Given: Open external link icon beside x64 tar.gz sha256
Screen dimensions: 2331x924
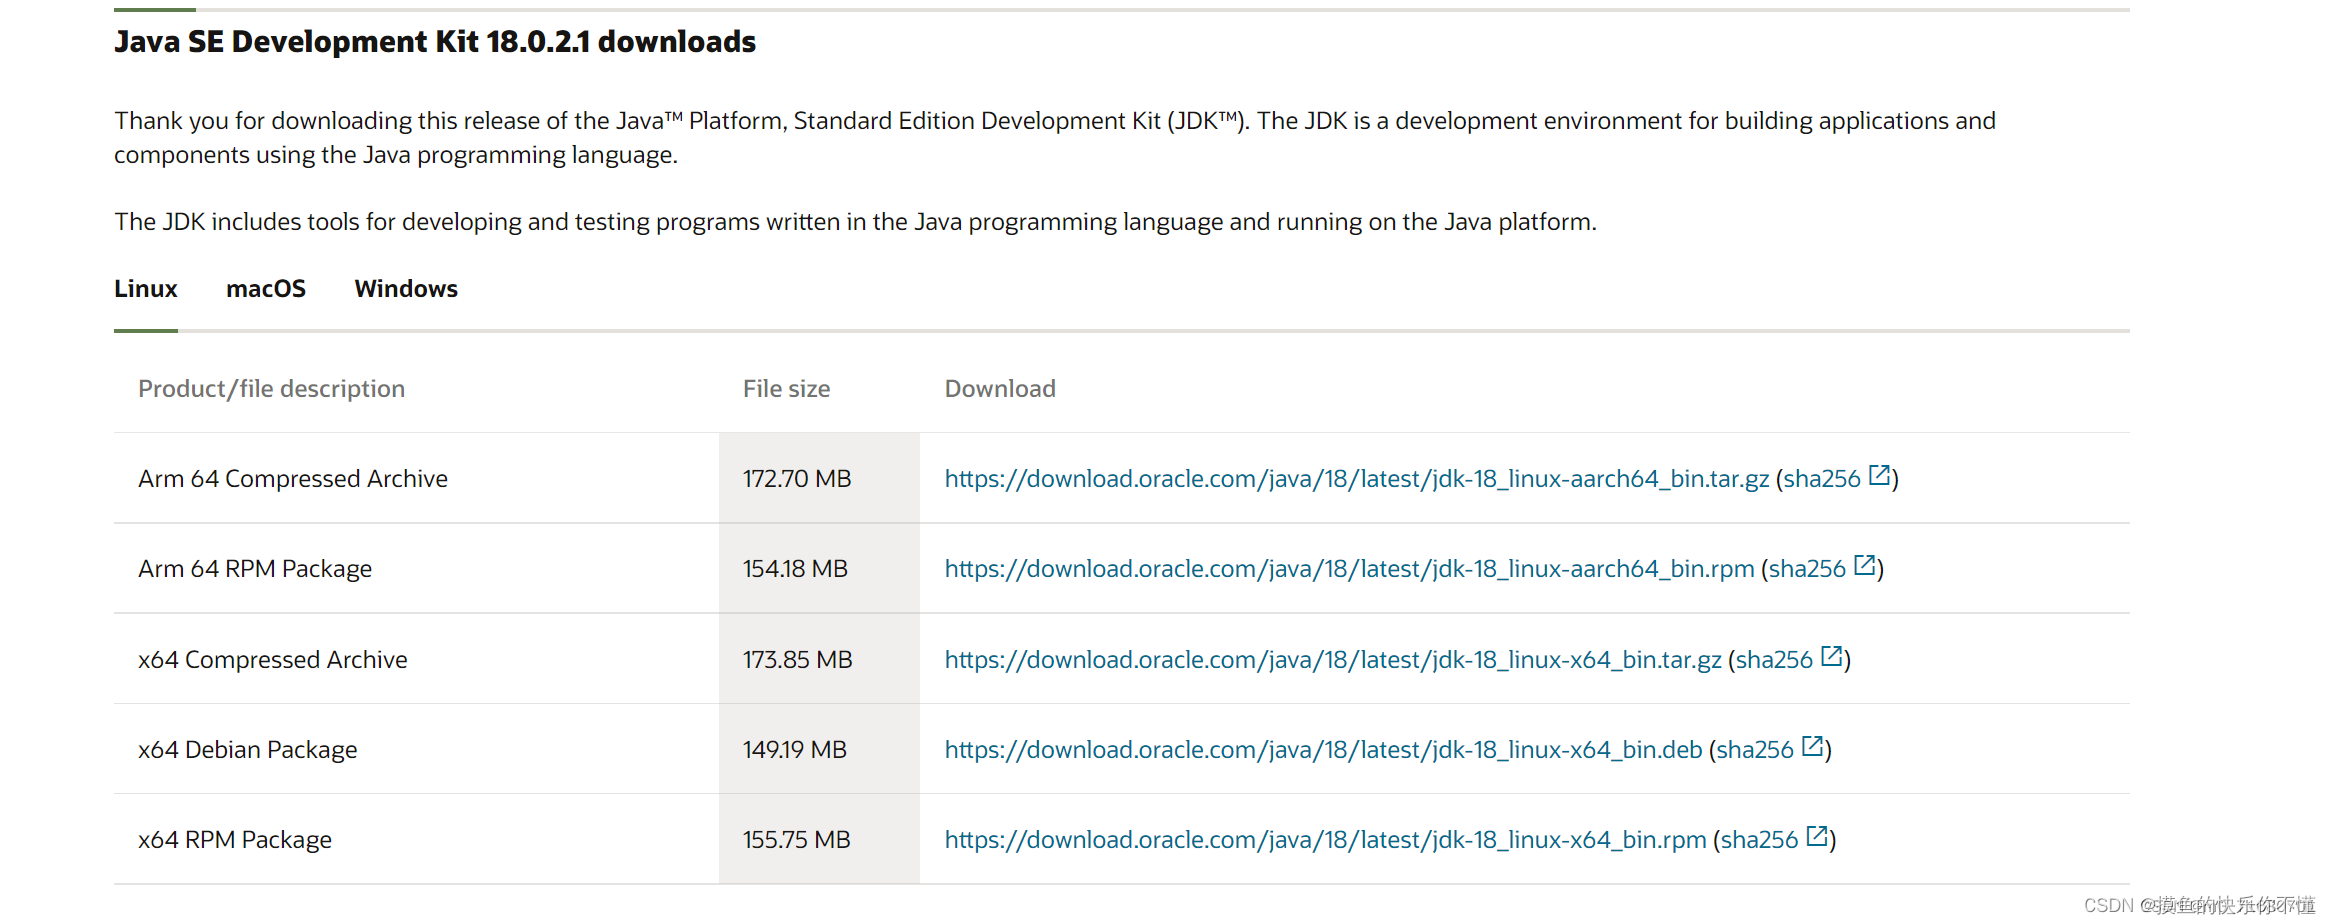Looking at the screenshot, I should [1831, 657].
